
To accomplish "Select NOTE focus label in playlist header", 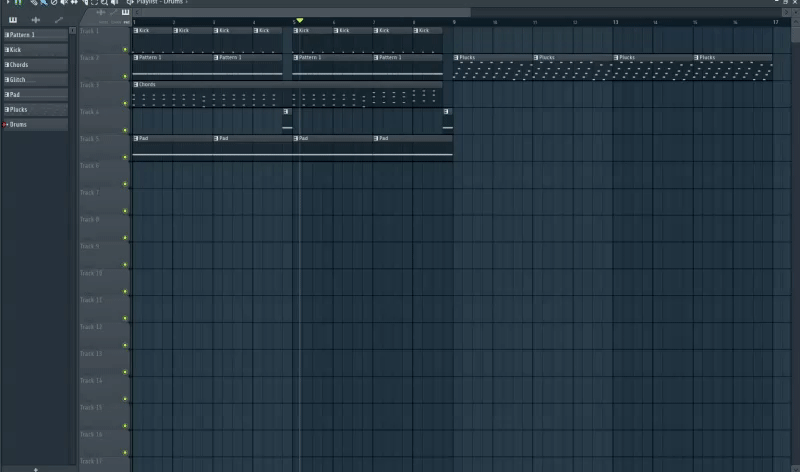I will point(104,22).
